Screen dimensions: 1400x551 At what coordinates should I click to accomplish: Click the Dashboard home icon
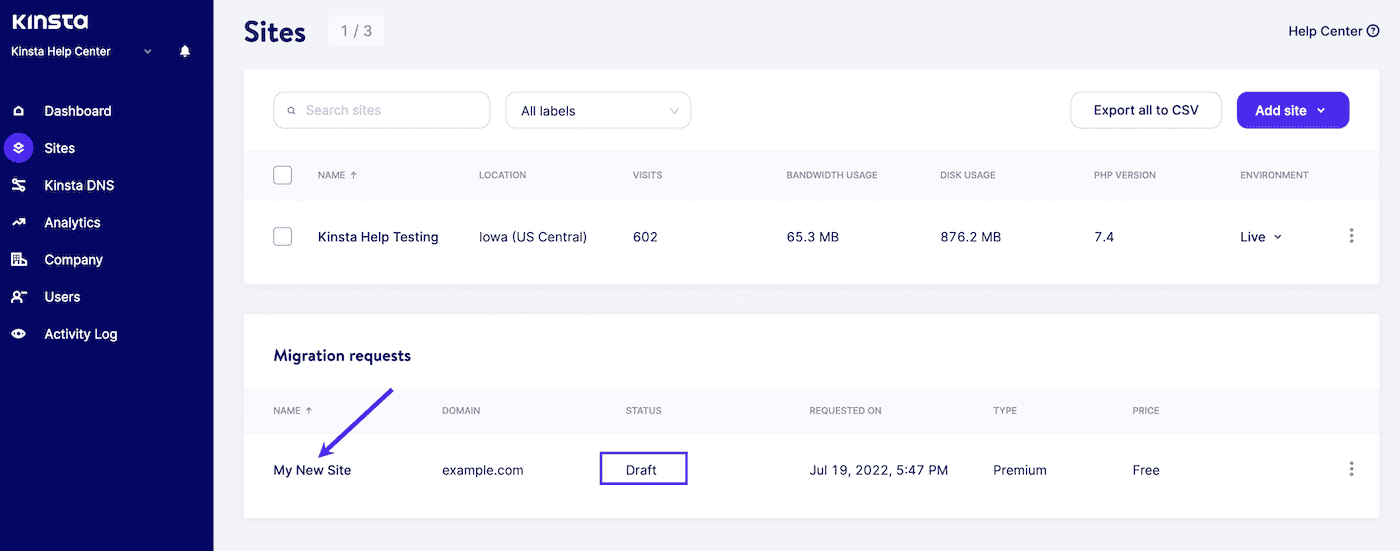point(19,111)
